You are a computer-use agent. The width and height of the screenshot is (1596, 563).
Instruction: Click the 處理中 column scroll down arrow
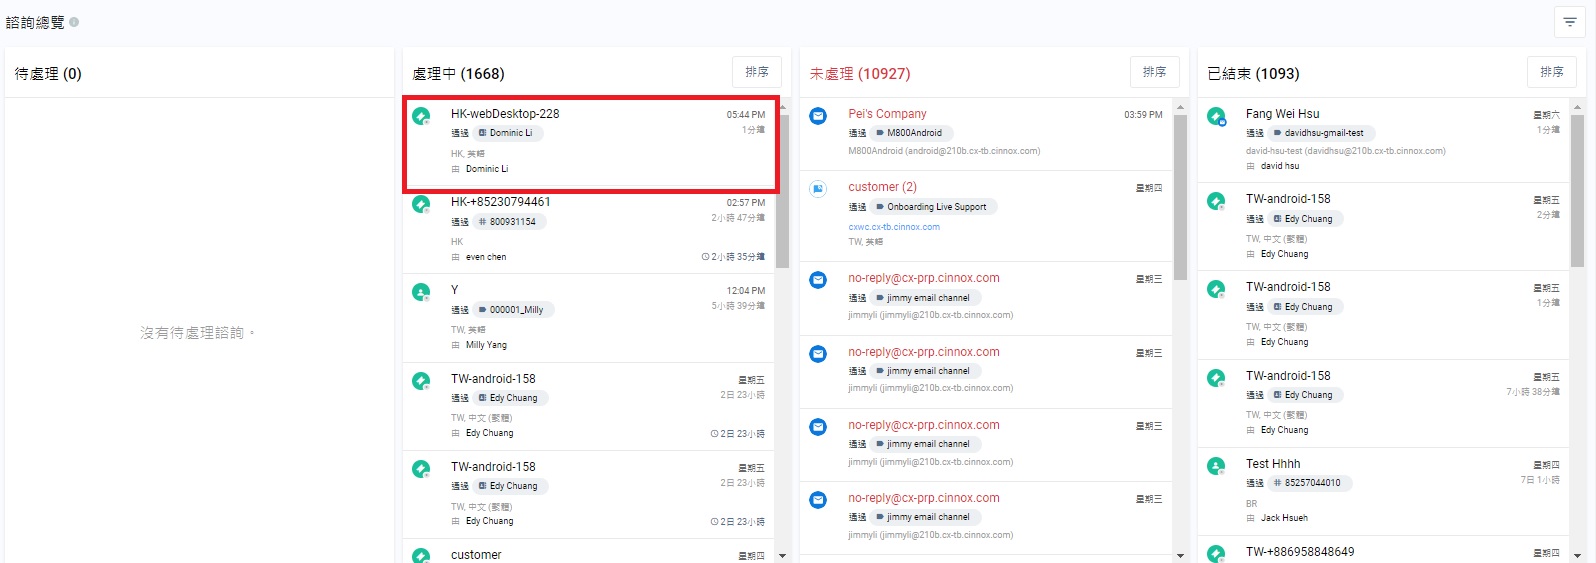tap(782, 555)
